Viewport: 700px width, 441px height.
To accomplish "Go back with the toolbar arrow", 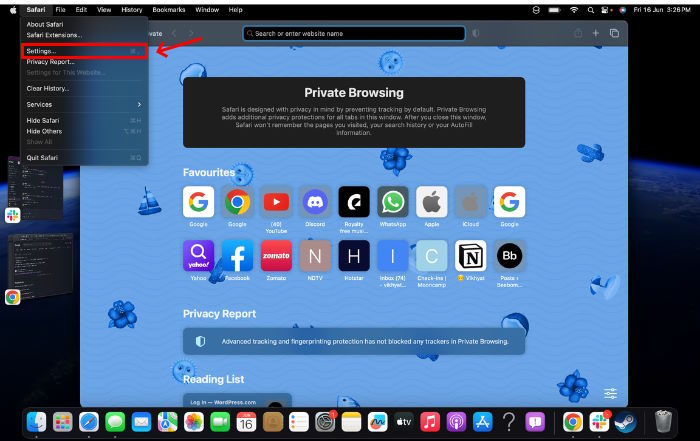I will [x=174, y=33].
